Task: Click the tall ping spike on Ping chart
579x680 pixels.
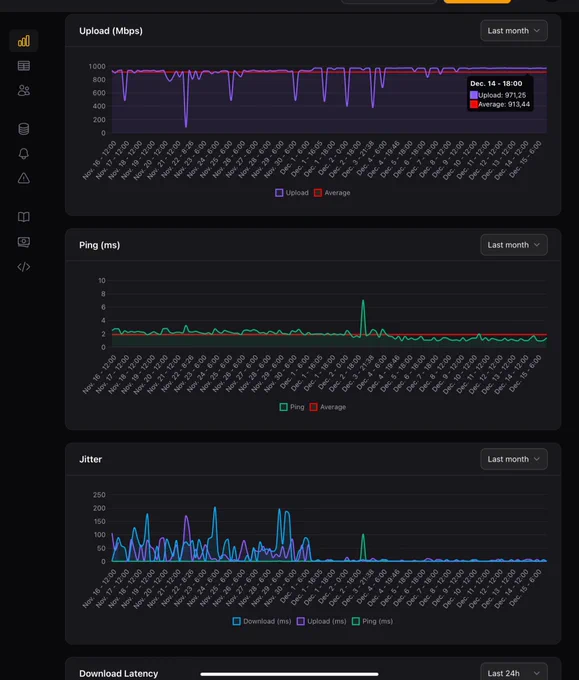Action: (363, 301)
